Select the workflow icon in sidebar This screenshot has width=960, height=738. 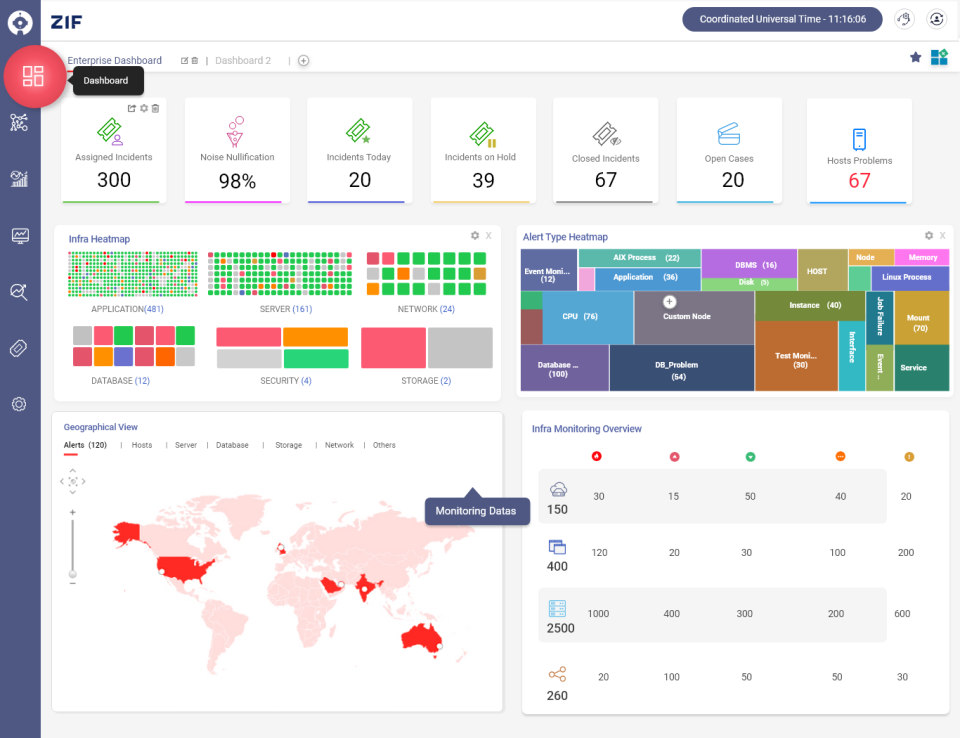click(x=19, y=122)
